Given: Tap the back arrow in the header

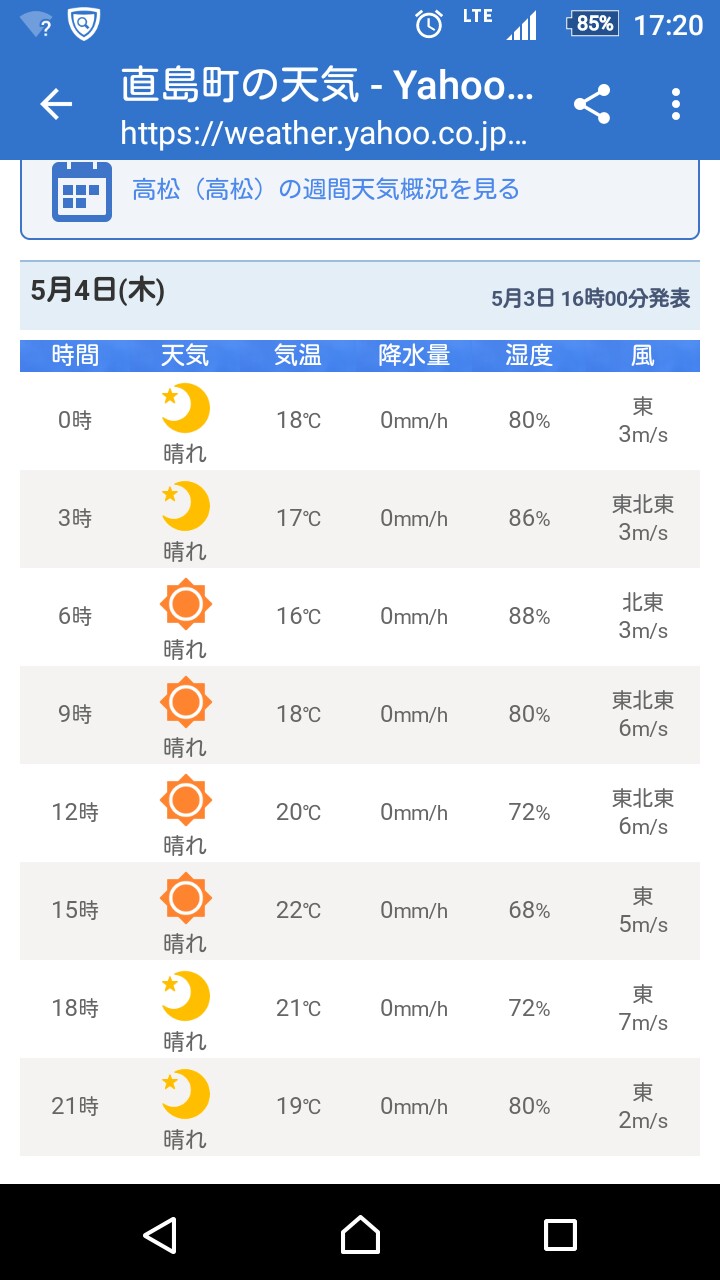Looking at the screenshot, I should (56, 104).
